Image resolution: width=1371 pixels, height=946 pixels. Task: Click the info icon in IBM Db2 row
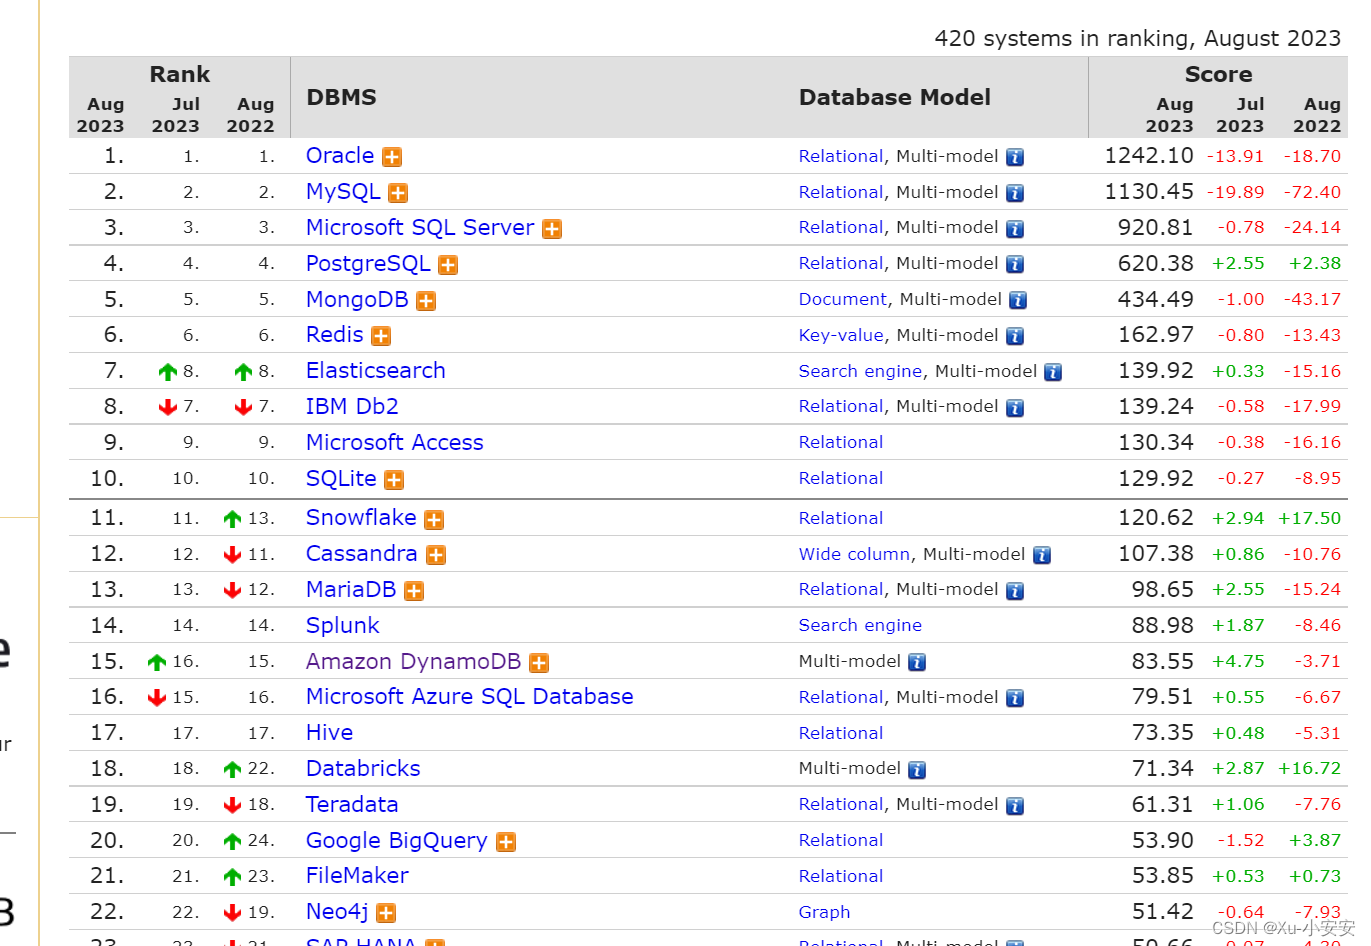coord(1015,408)
